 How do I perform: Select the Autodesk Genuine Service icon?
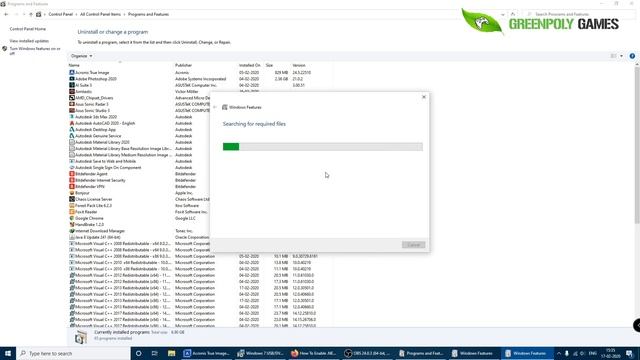pos(72,136)
